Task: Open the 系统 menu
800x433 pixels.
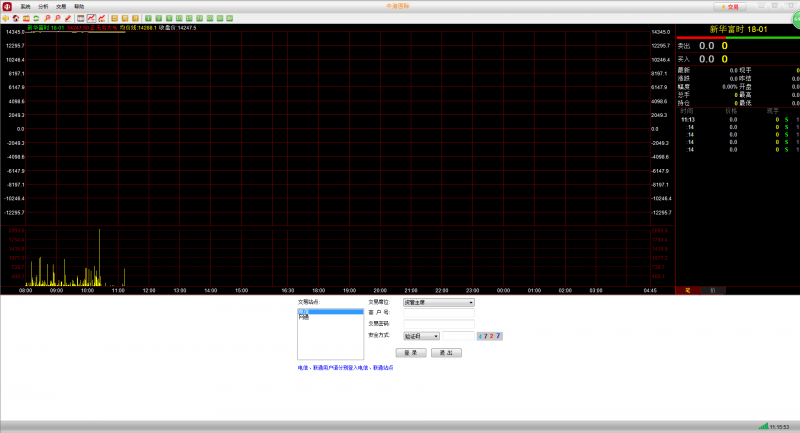Action: click(26, 7)
